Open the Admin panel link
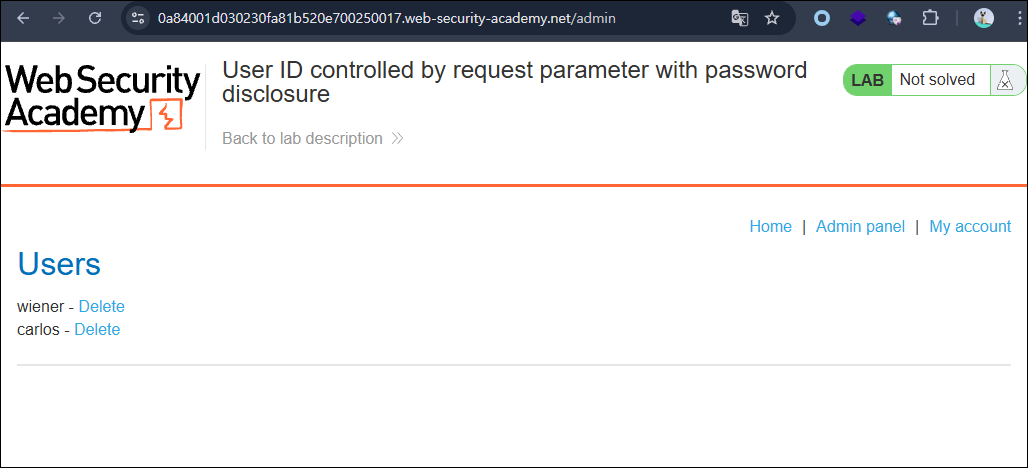This screenshot has height=468, width=1028. pos(860,226)
